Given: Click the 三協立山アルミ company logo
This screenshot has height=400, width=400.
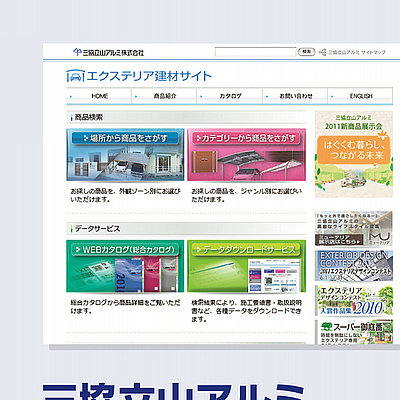Looking at the screenshot, I should coord(108,52).
